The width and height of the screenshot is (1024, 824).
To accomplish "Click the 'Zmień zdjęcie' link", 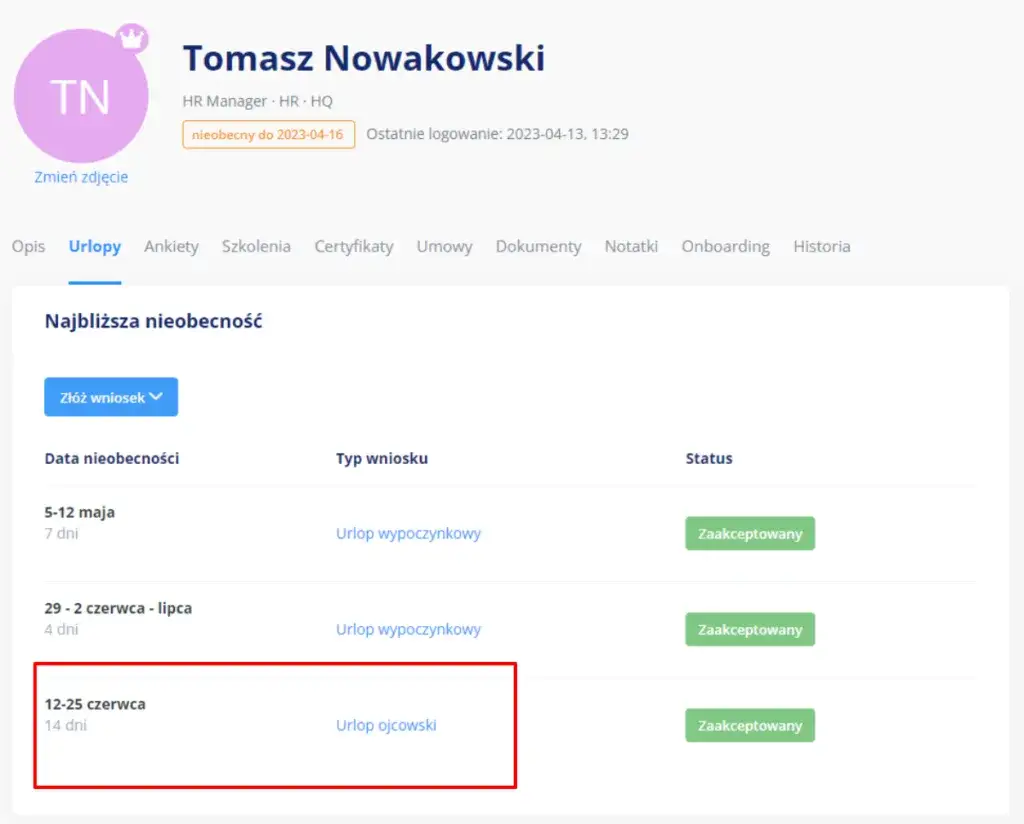I will click(x=81, y=177).
